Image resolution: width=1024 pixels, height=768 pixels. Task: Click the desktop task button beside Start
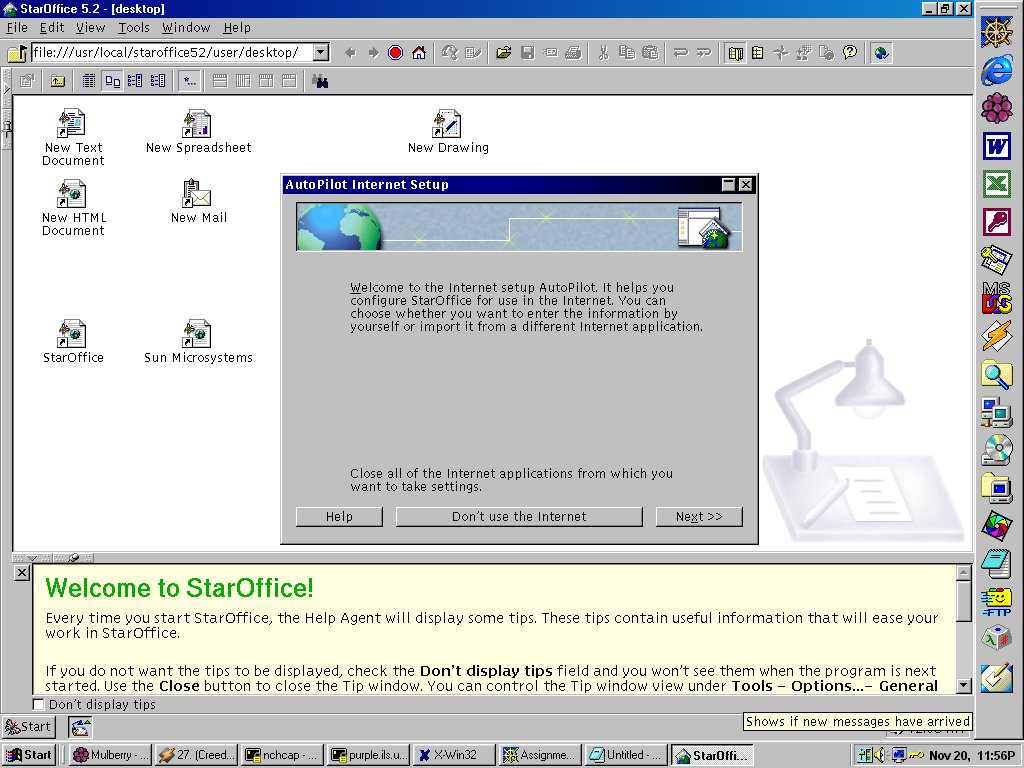[80, 726]
